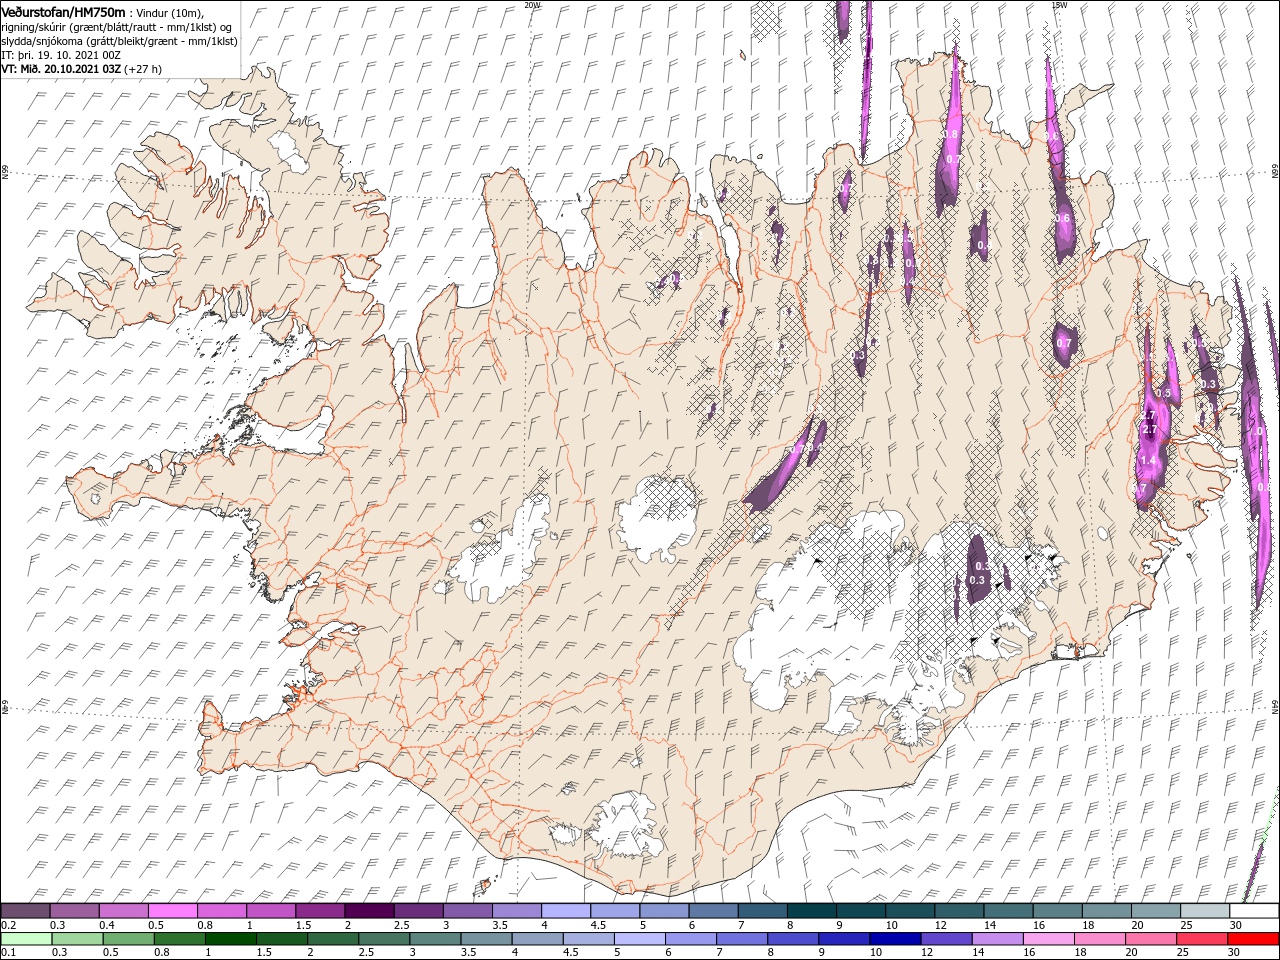Screen dimensions: 1280x960
Task: Click dark teal 8 snow scale swatch
Action: click(x=811, y=911)
